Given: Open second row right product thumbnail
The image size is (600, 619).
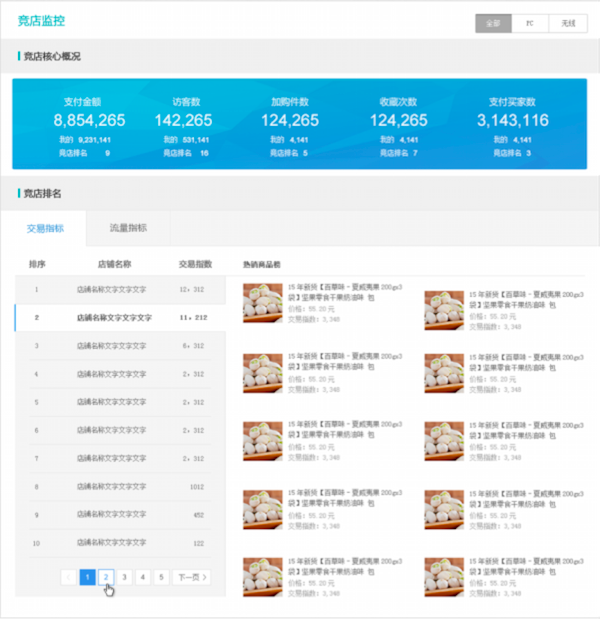Looking at the screenshot, I should (x=444, y=373).
